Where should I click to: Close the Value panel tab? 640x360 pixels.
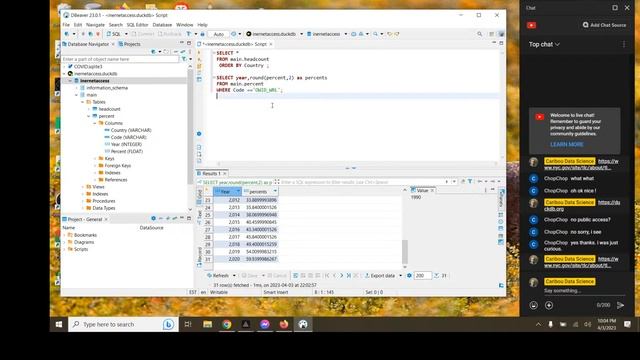click(x=432, y=191)
